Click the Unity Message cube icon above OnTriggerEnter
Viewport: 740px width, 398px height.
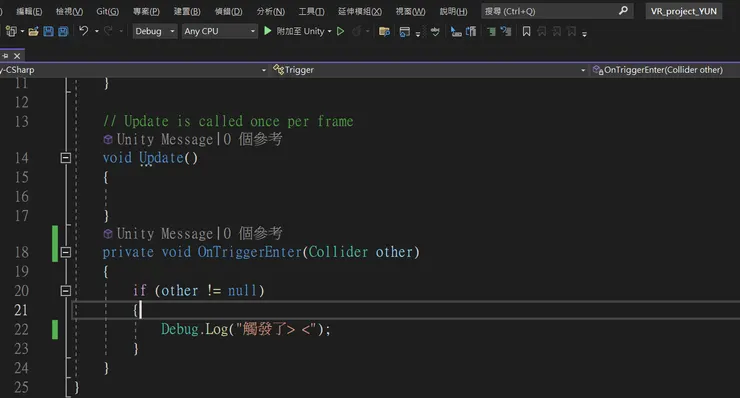tap(108, 234)
